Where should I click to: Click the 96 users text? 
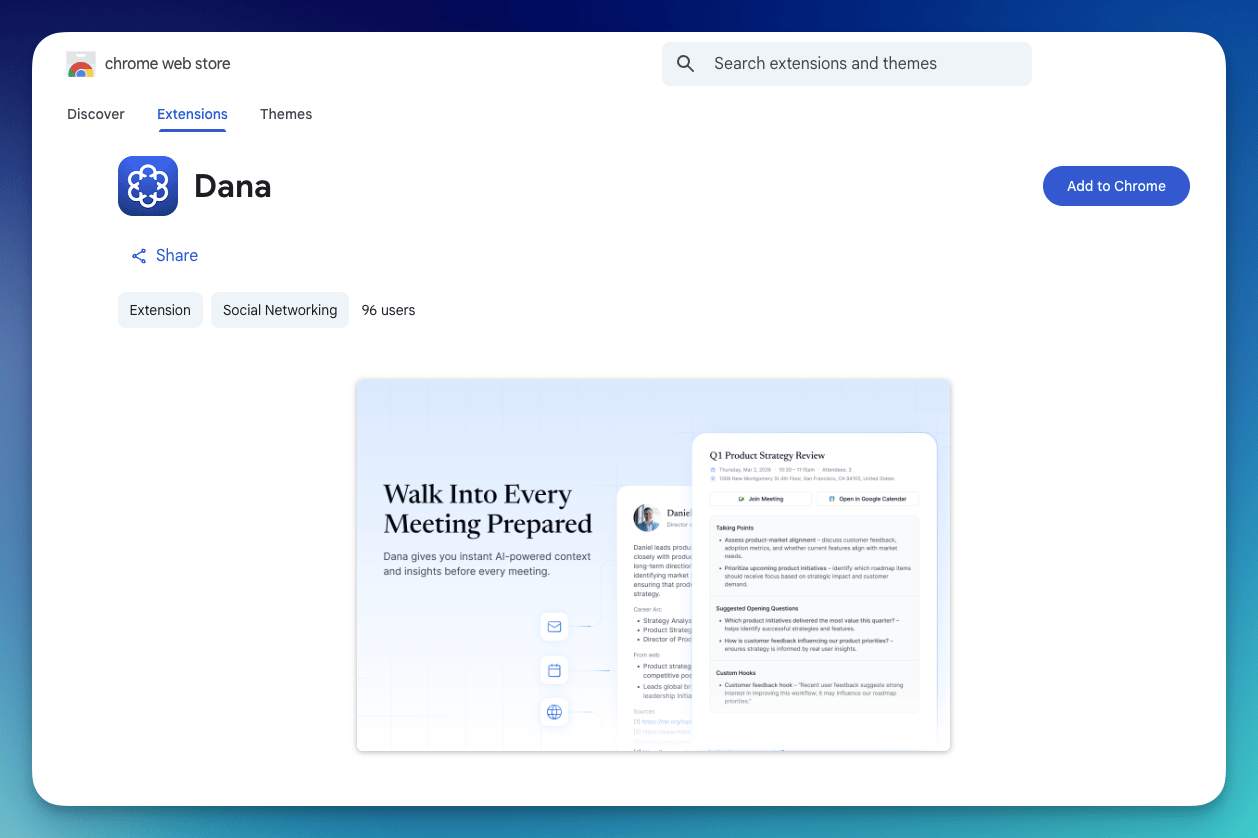point(388,310)
